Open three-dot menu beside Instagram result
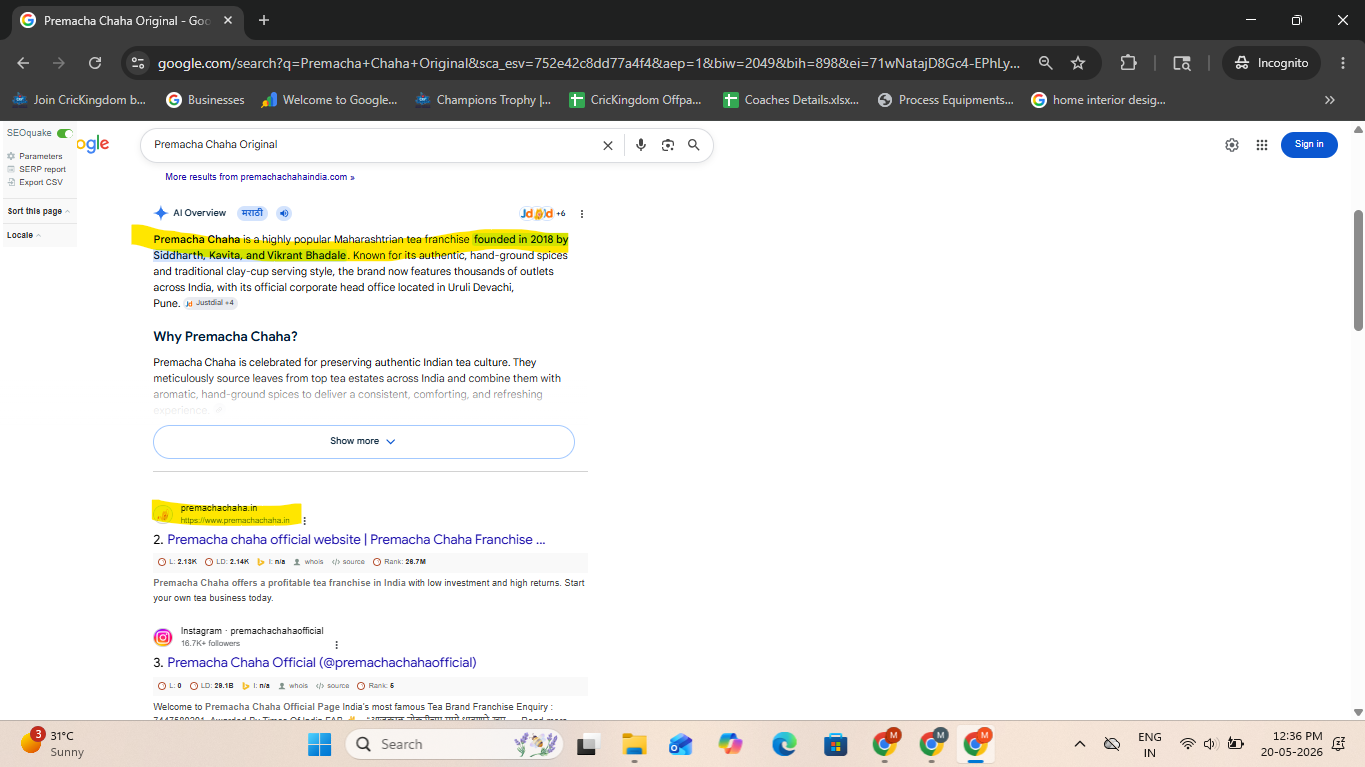1365x767 pixels. click(336, 645)
